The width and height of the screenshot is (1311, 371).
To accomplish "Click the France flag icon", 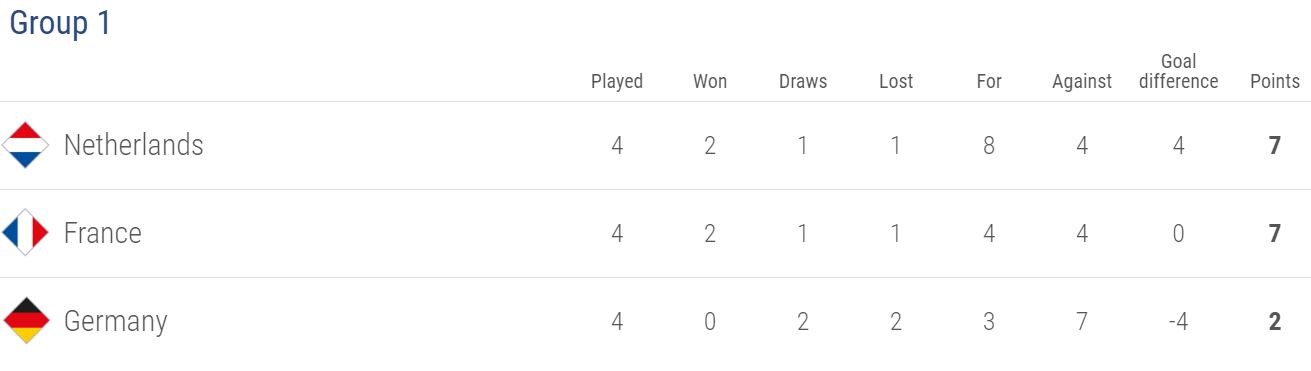I will (x=25, y=233).
